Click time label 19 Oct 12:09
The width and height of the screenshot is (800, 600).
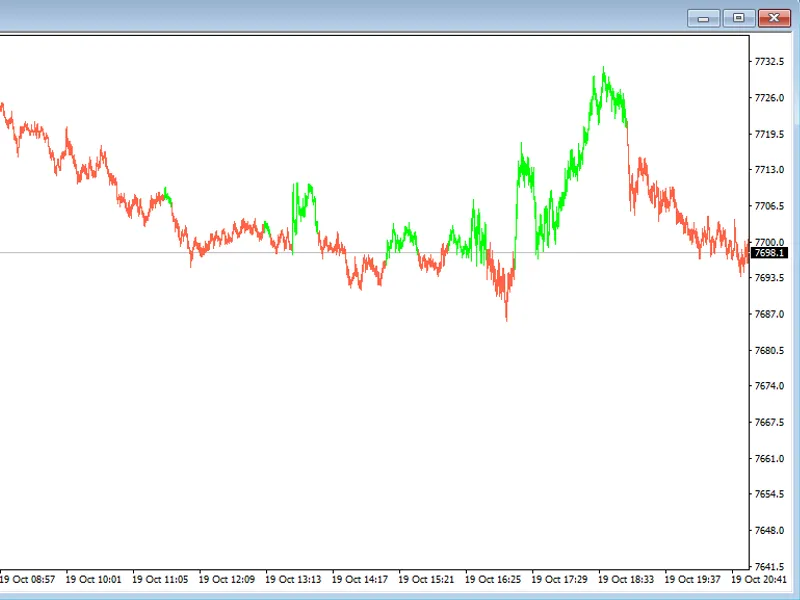pos(227,580)
